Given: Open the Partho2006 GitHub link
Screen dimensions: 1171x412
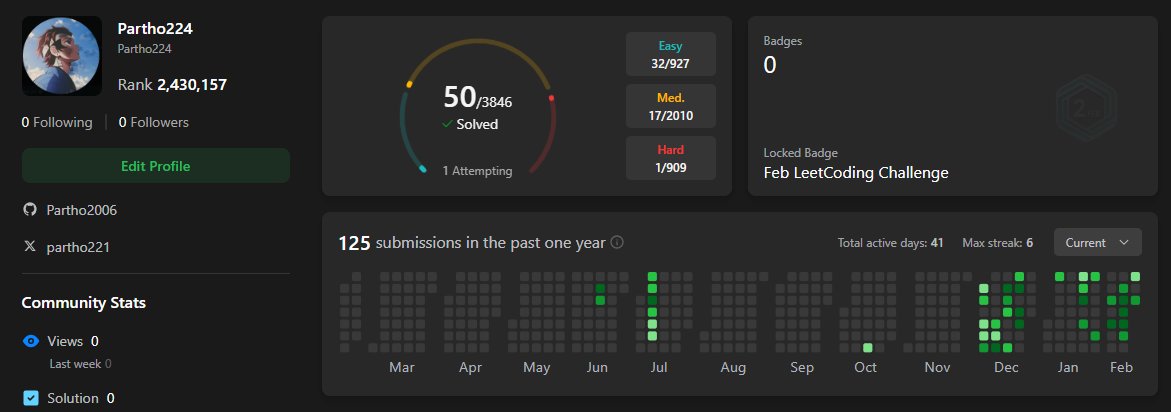Looking at the screenshot, I should [x=81, y=210].
